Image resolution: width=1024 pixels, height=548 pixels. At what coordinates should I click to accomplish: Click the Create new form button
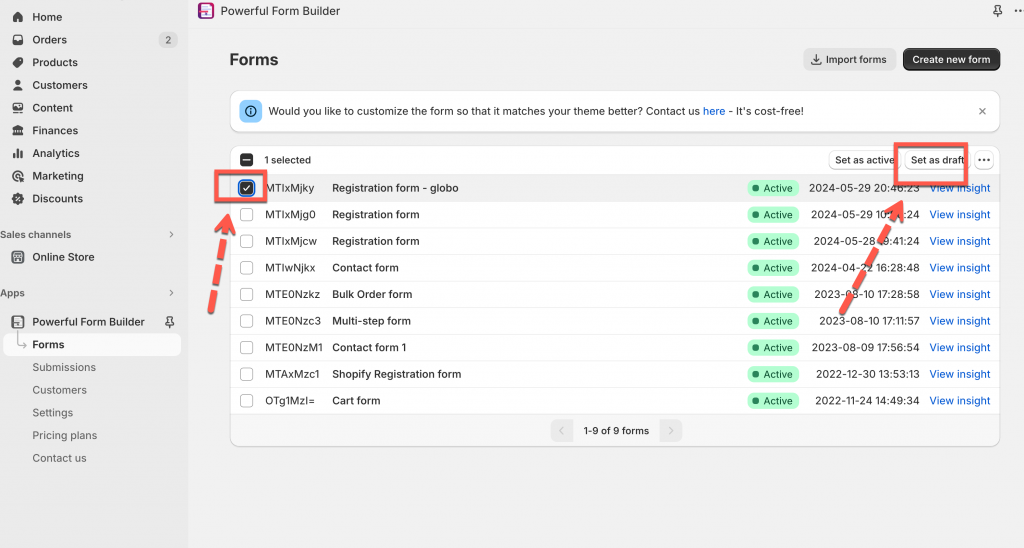click(x=950, y=60)
